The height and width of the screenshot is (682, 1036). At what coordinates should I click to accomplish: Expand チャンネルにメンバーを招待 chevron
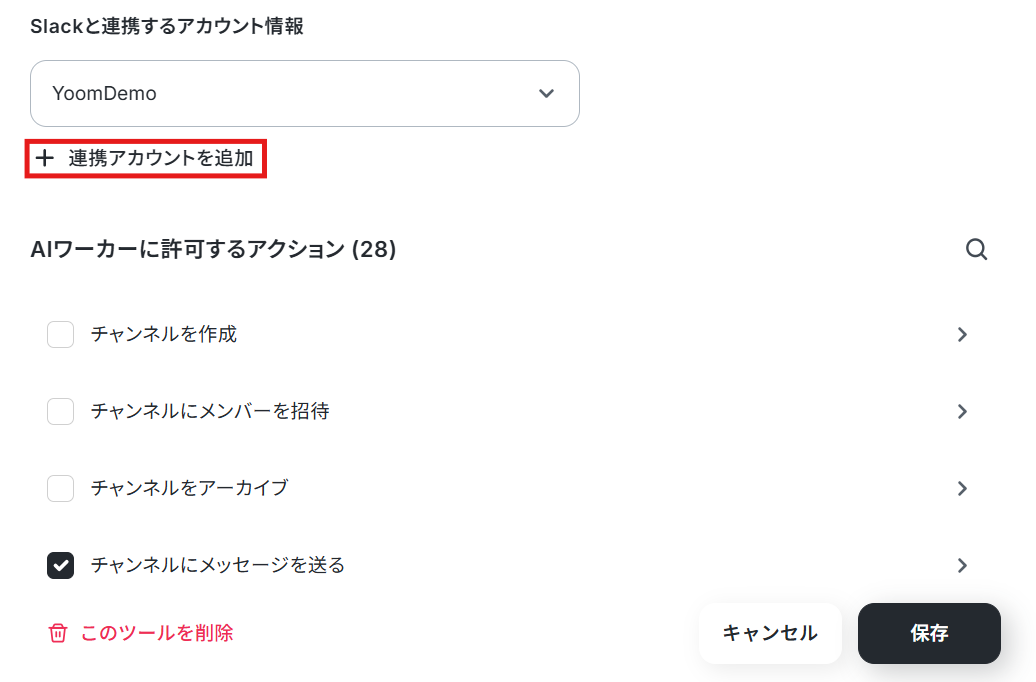point(962,412)
